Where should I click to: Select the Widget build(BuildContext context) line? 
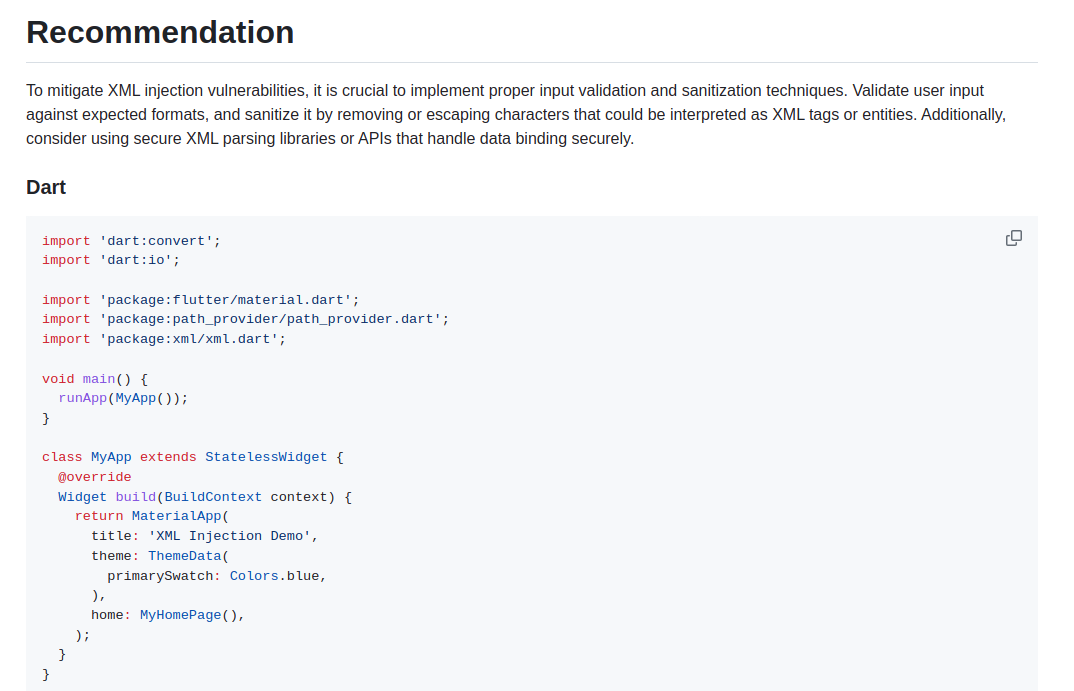coord(205,497)
